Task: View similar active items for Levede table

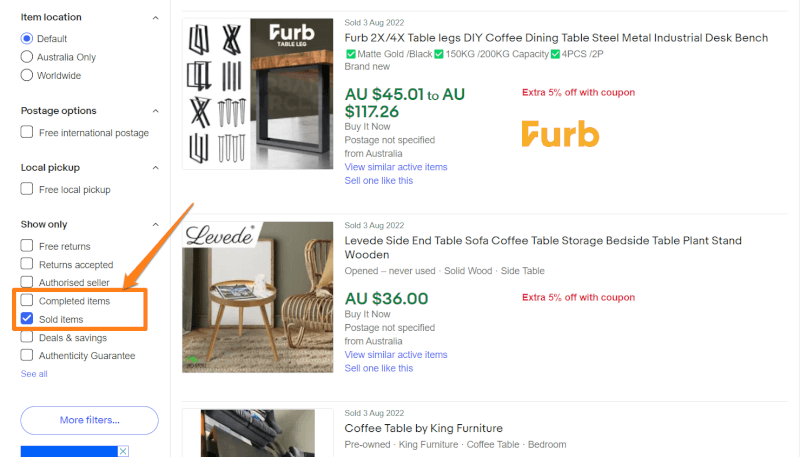Action: [x=396, y=354]
